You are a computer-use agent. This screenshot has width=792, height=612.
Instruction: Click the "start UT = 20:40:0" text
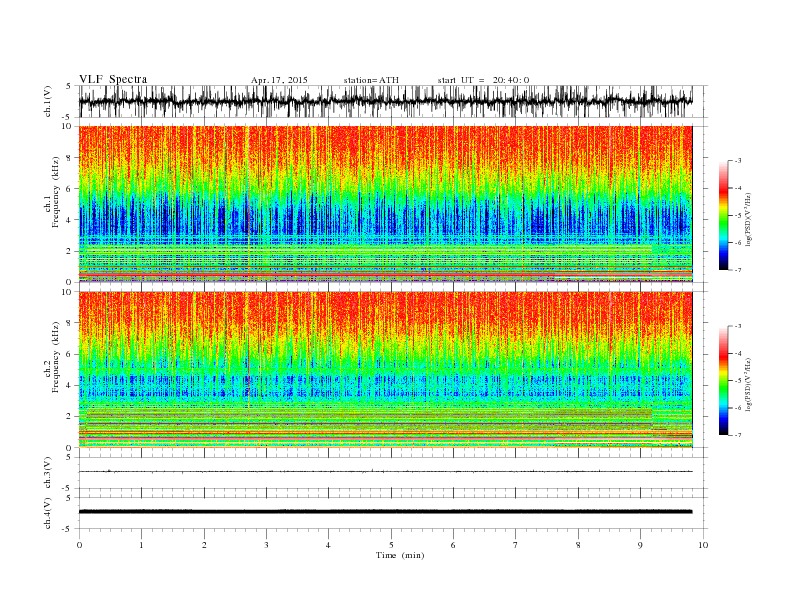coord(483,80)
